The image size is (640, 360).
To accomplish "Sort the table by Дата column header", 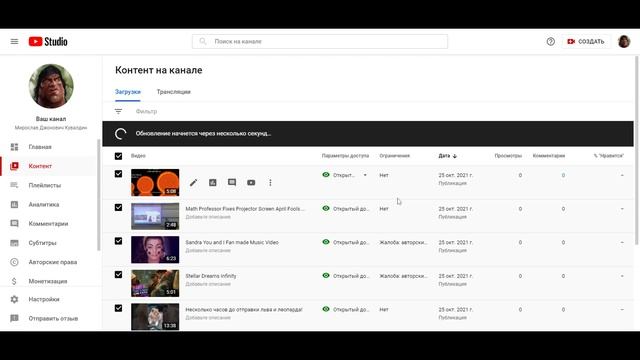I will pos(444,156).
